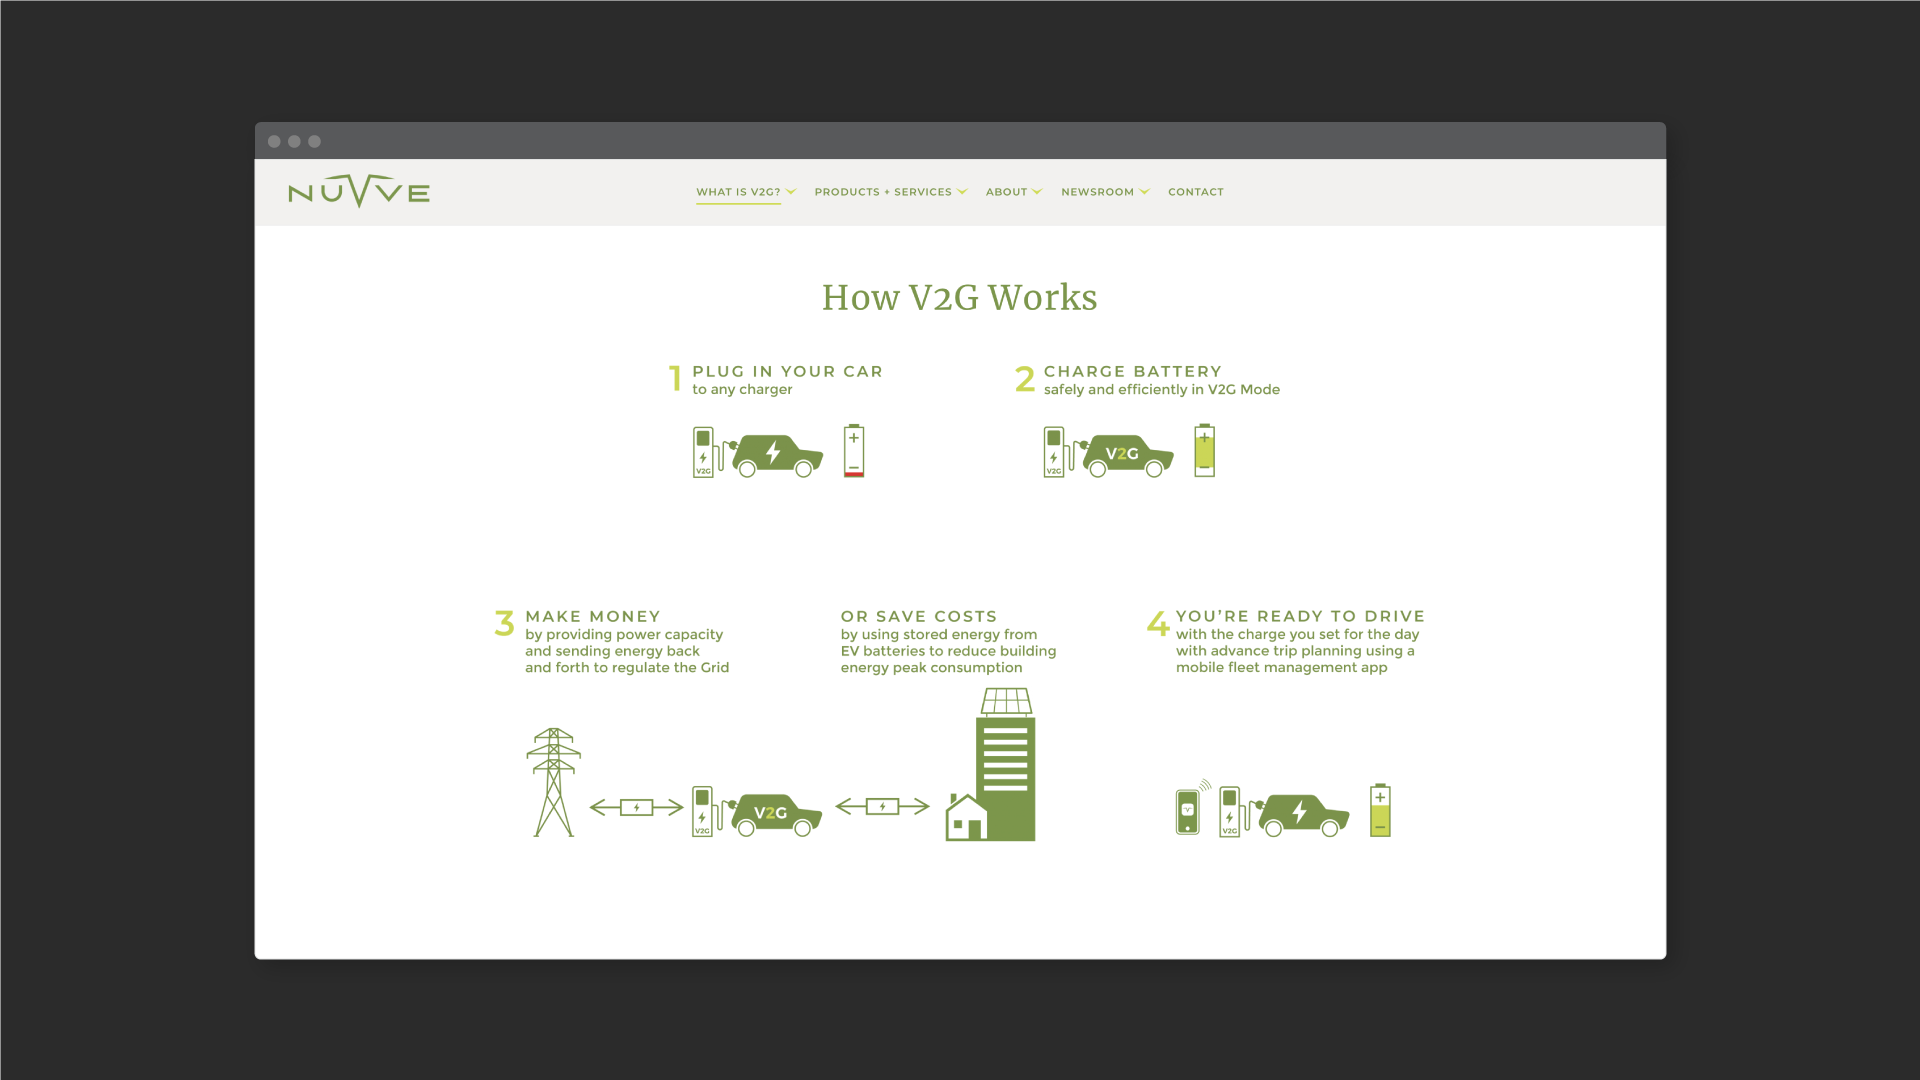Click the mobile phone app icon
This screenshot has width=1920, height=1080.
tap(1188, 810)
